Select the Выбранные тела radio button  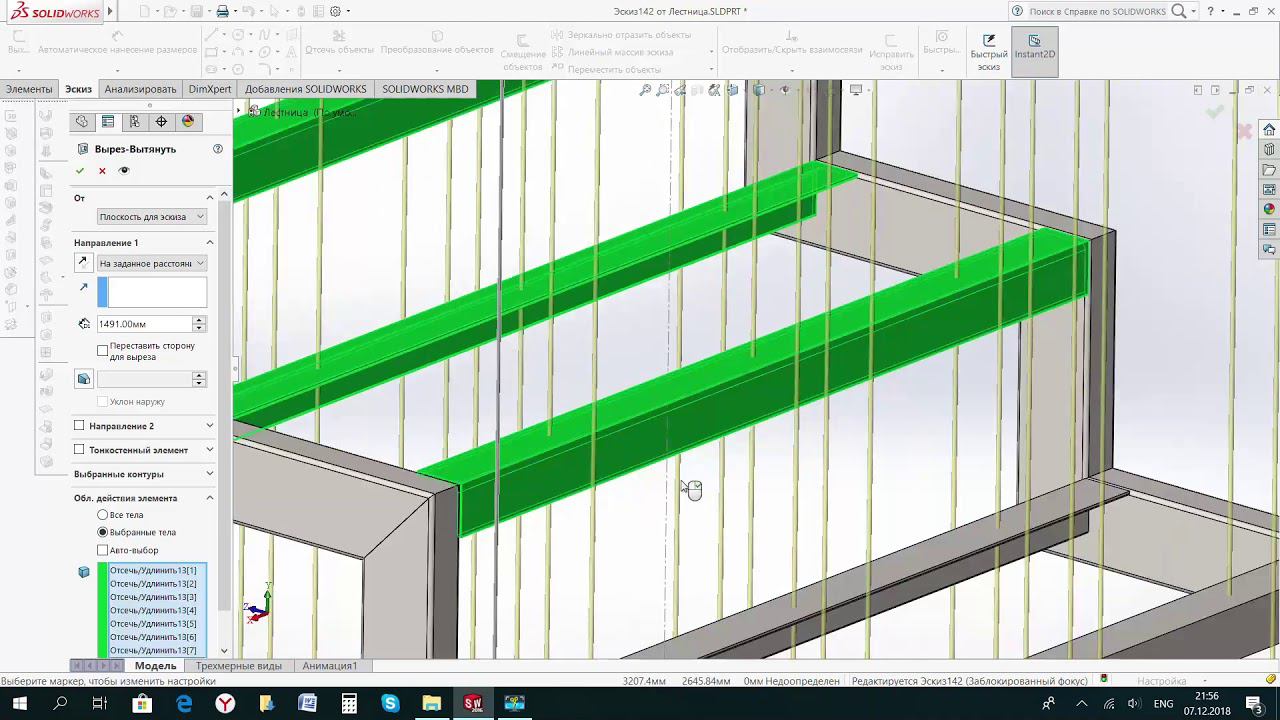(x=103, y=532)
